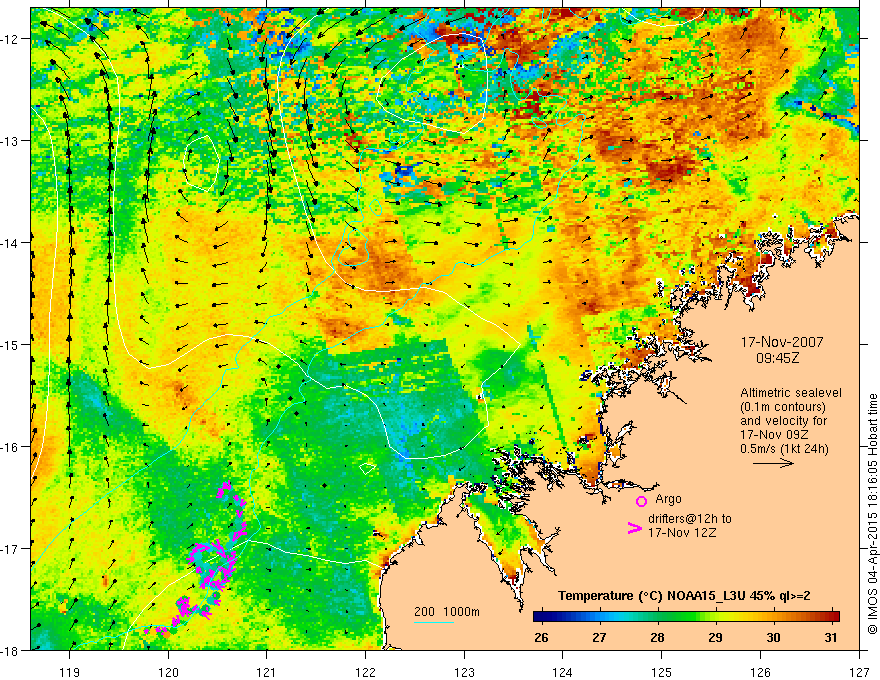The image size is (880, 680).
Task: Click longitude axis label 124
Action: coord(563,672)
